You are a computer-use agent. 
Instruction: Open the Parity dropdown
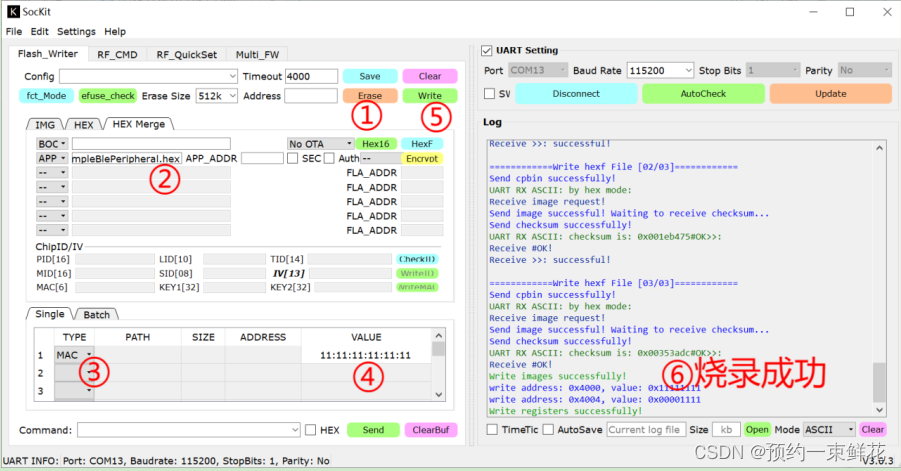[x=864, y=70]
